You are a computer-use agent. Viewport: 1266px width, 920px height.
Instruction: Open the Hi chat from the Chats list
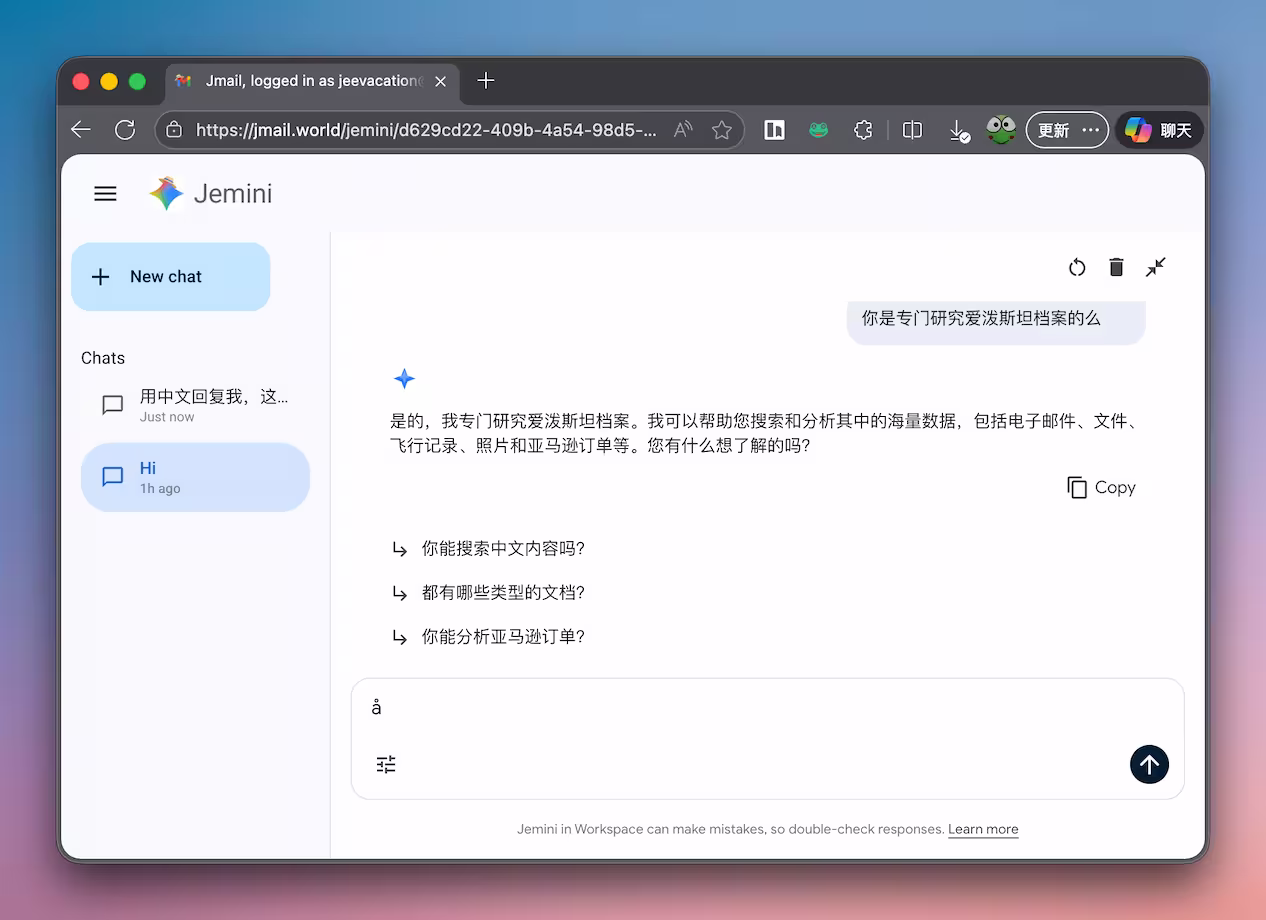coord(195,477)
